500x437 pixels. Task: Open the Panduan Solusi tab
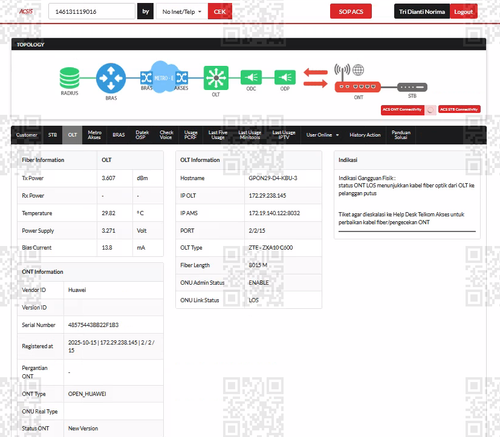(x=401, y=135)
